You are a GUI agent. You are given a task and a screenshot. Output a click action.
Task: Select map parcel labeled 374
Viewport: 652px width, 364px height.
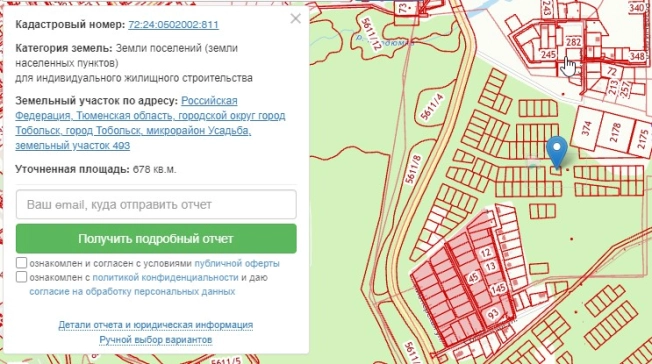click(586, 129)
